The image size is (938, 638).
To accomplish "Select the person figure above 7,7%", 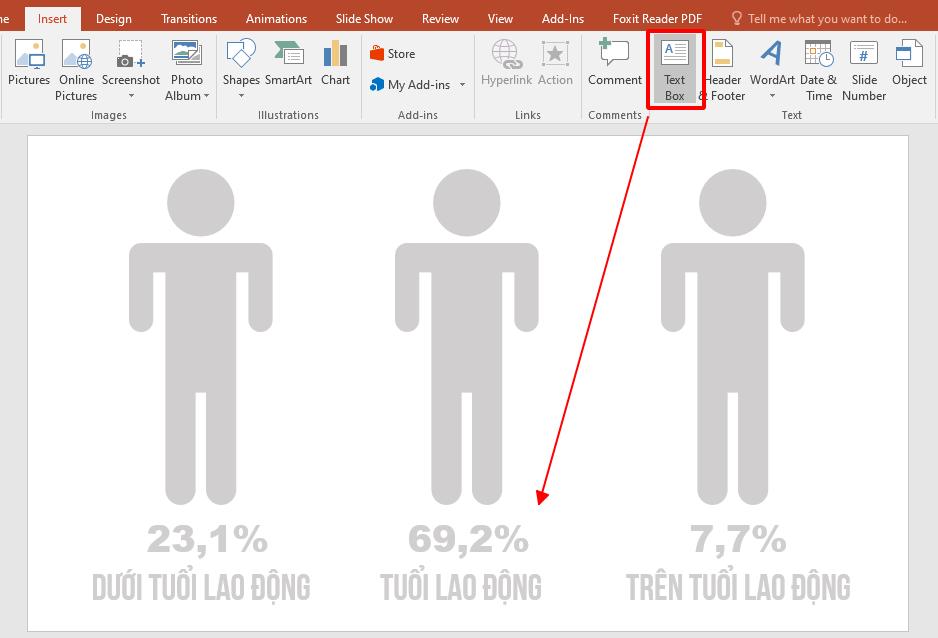I will (733, 337).
